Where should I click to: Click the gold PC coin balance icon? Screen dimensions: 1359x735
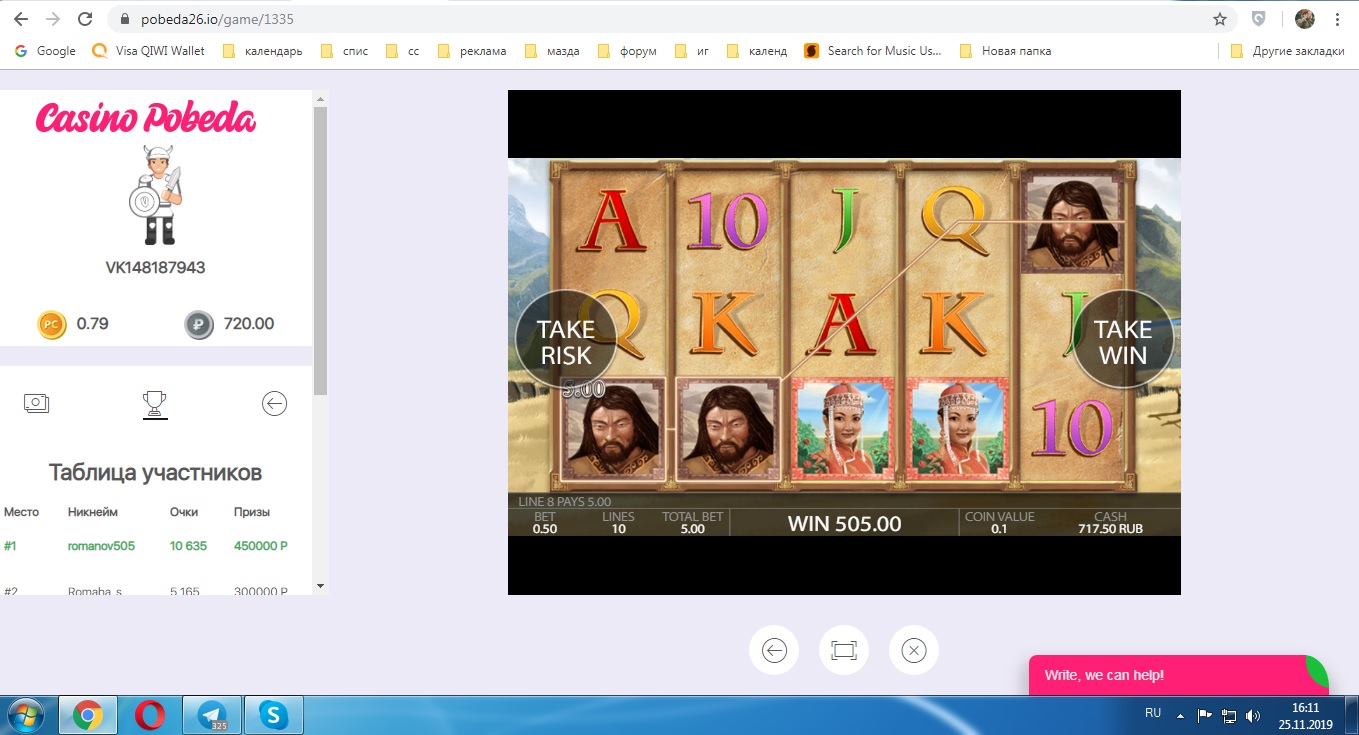coord(52,325)
